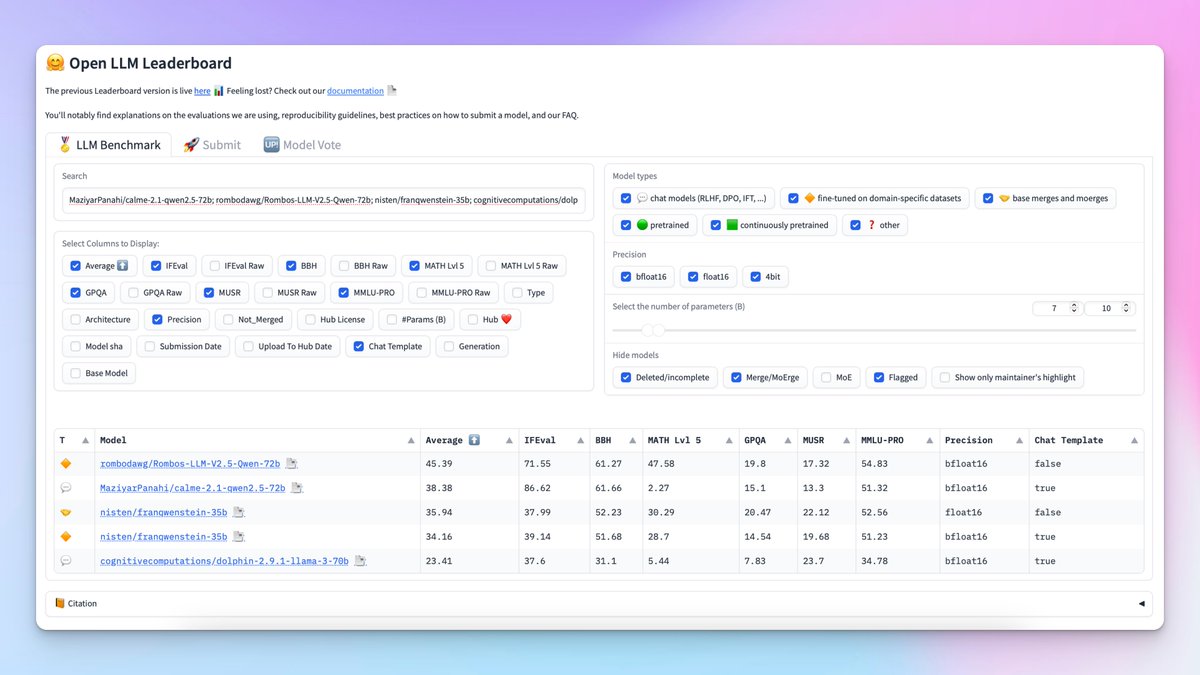Open the previous leaderboard 'here' link
The height and width of the screenshot is (675, 1200).
pyautogui.click(x=202, y=91)
